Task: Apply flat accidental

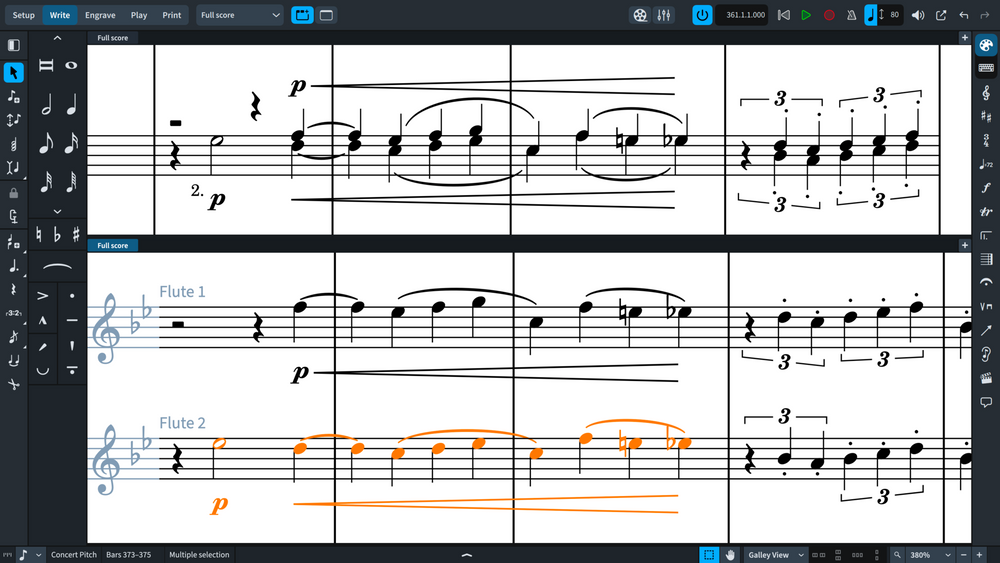Action: point(57,235)
